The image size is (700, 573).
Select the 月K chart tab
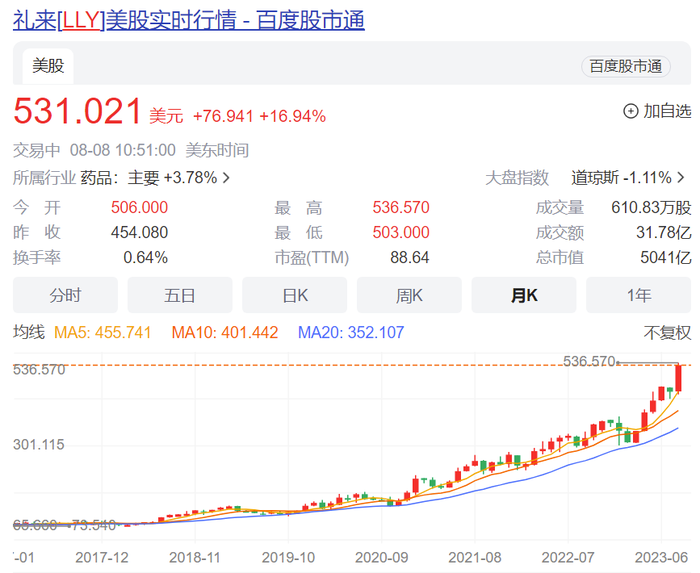click(x=524, y=295)
